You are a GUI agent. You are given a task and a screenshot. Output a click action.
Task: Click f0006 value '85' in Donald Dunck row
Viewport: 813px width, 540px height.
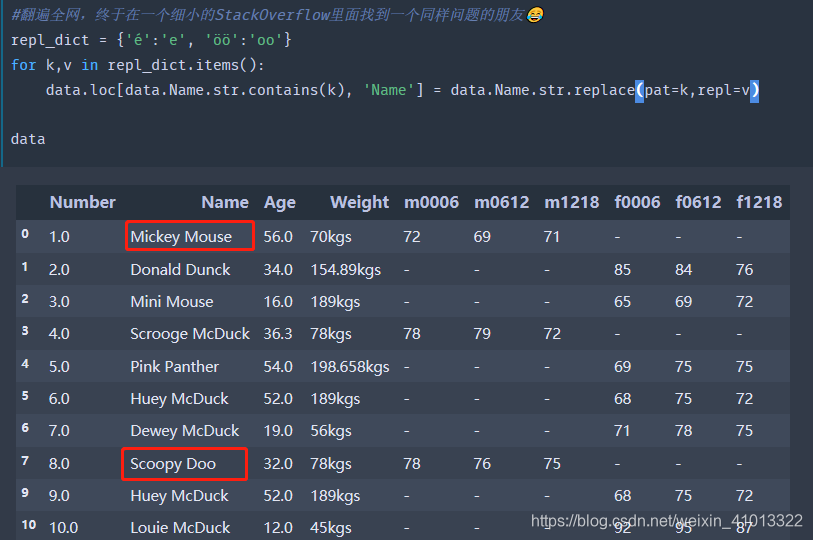(622, 270)
